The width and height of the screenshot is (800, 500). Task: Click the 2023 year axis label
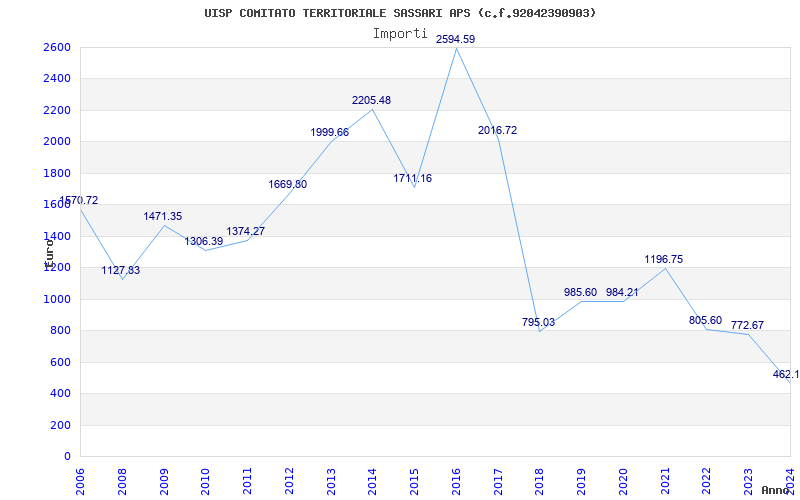(749, 481)
